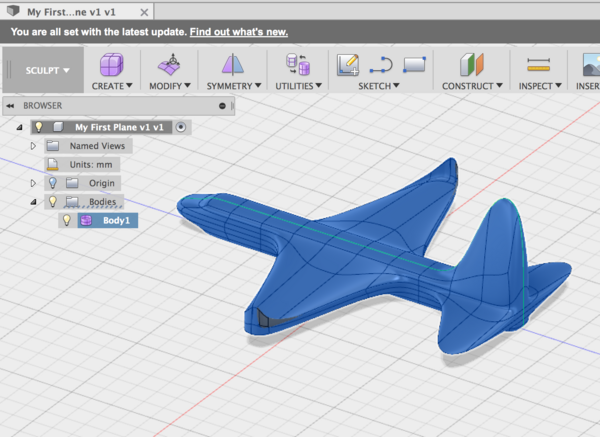Click the Utilities convert icon
600x437 pixels.
(298, 65)
